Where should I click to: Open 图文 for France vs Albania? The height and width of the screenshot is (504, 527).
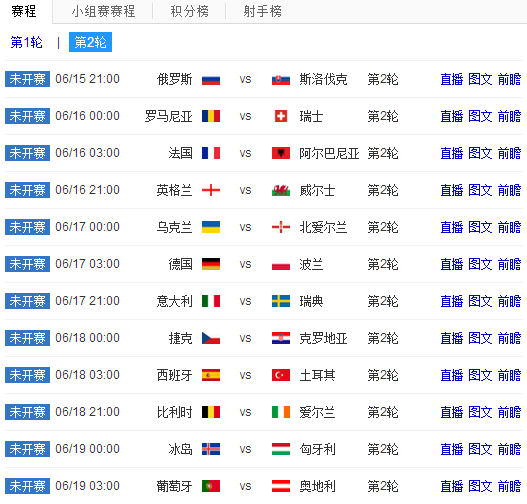(x=480, y=153)
